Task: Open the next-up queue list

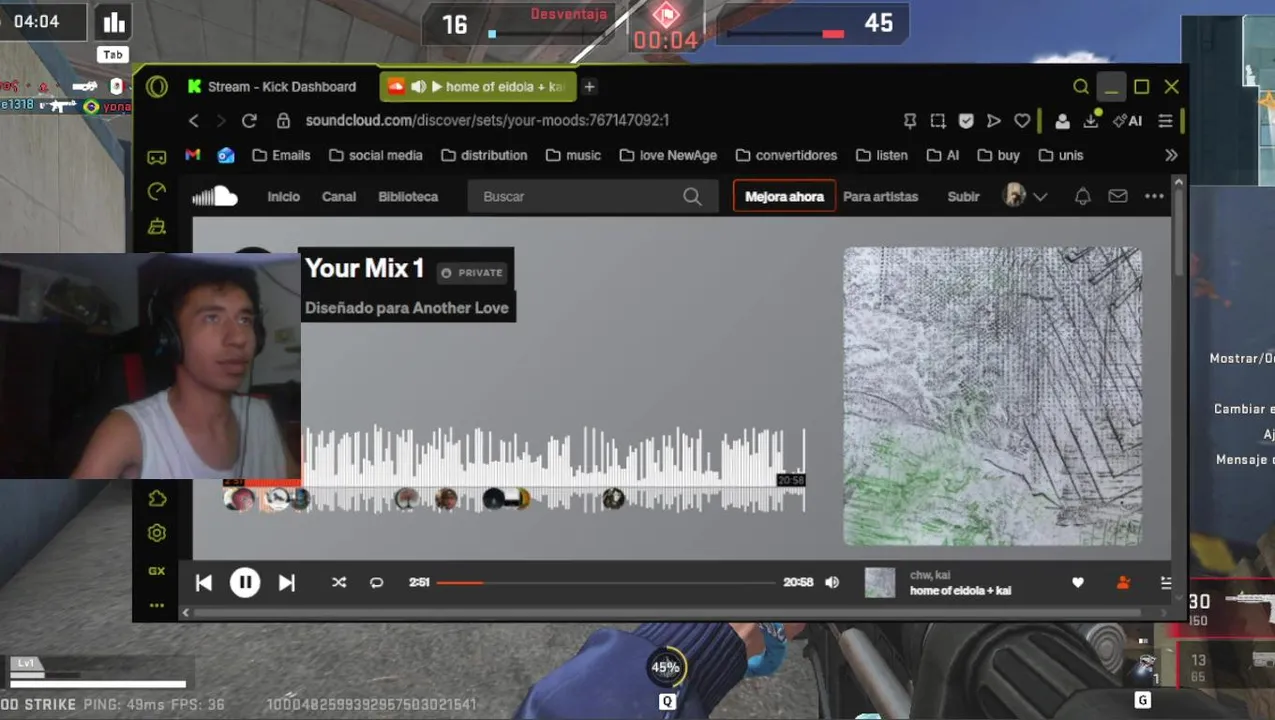Action: point(1166,582)
